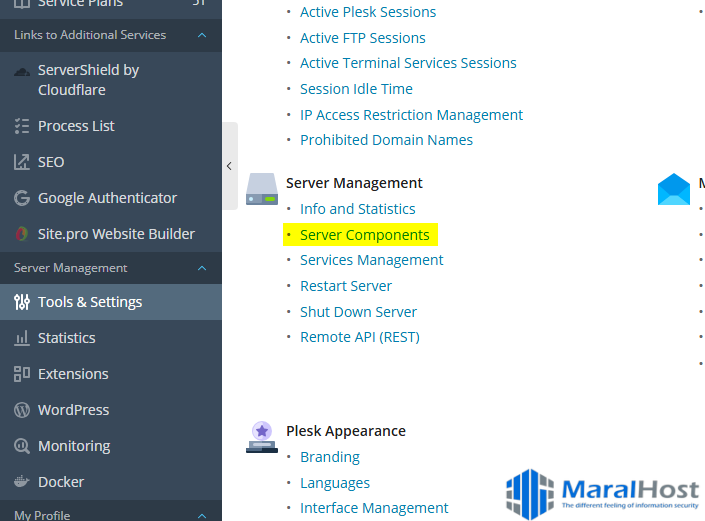705x521 pixels.
Task: Collapse the Server Management sidebar section
Action: tap(202, 268)
